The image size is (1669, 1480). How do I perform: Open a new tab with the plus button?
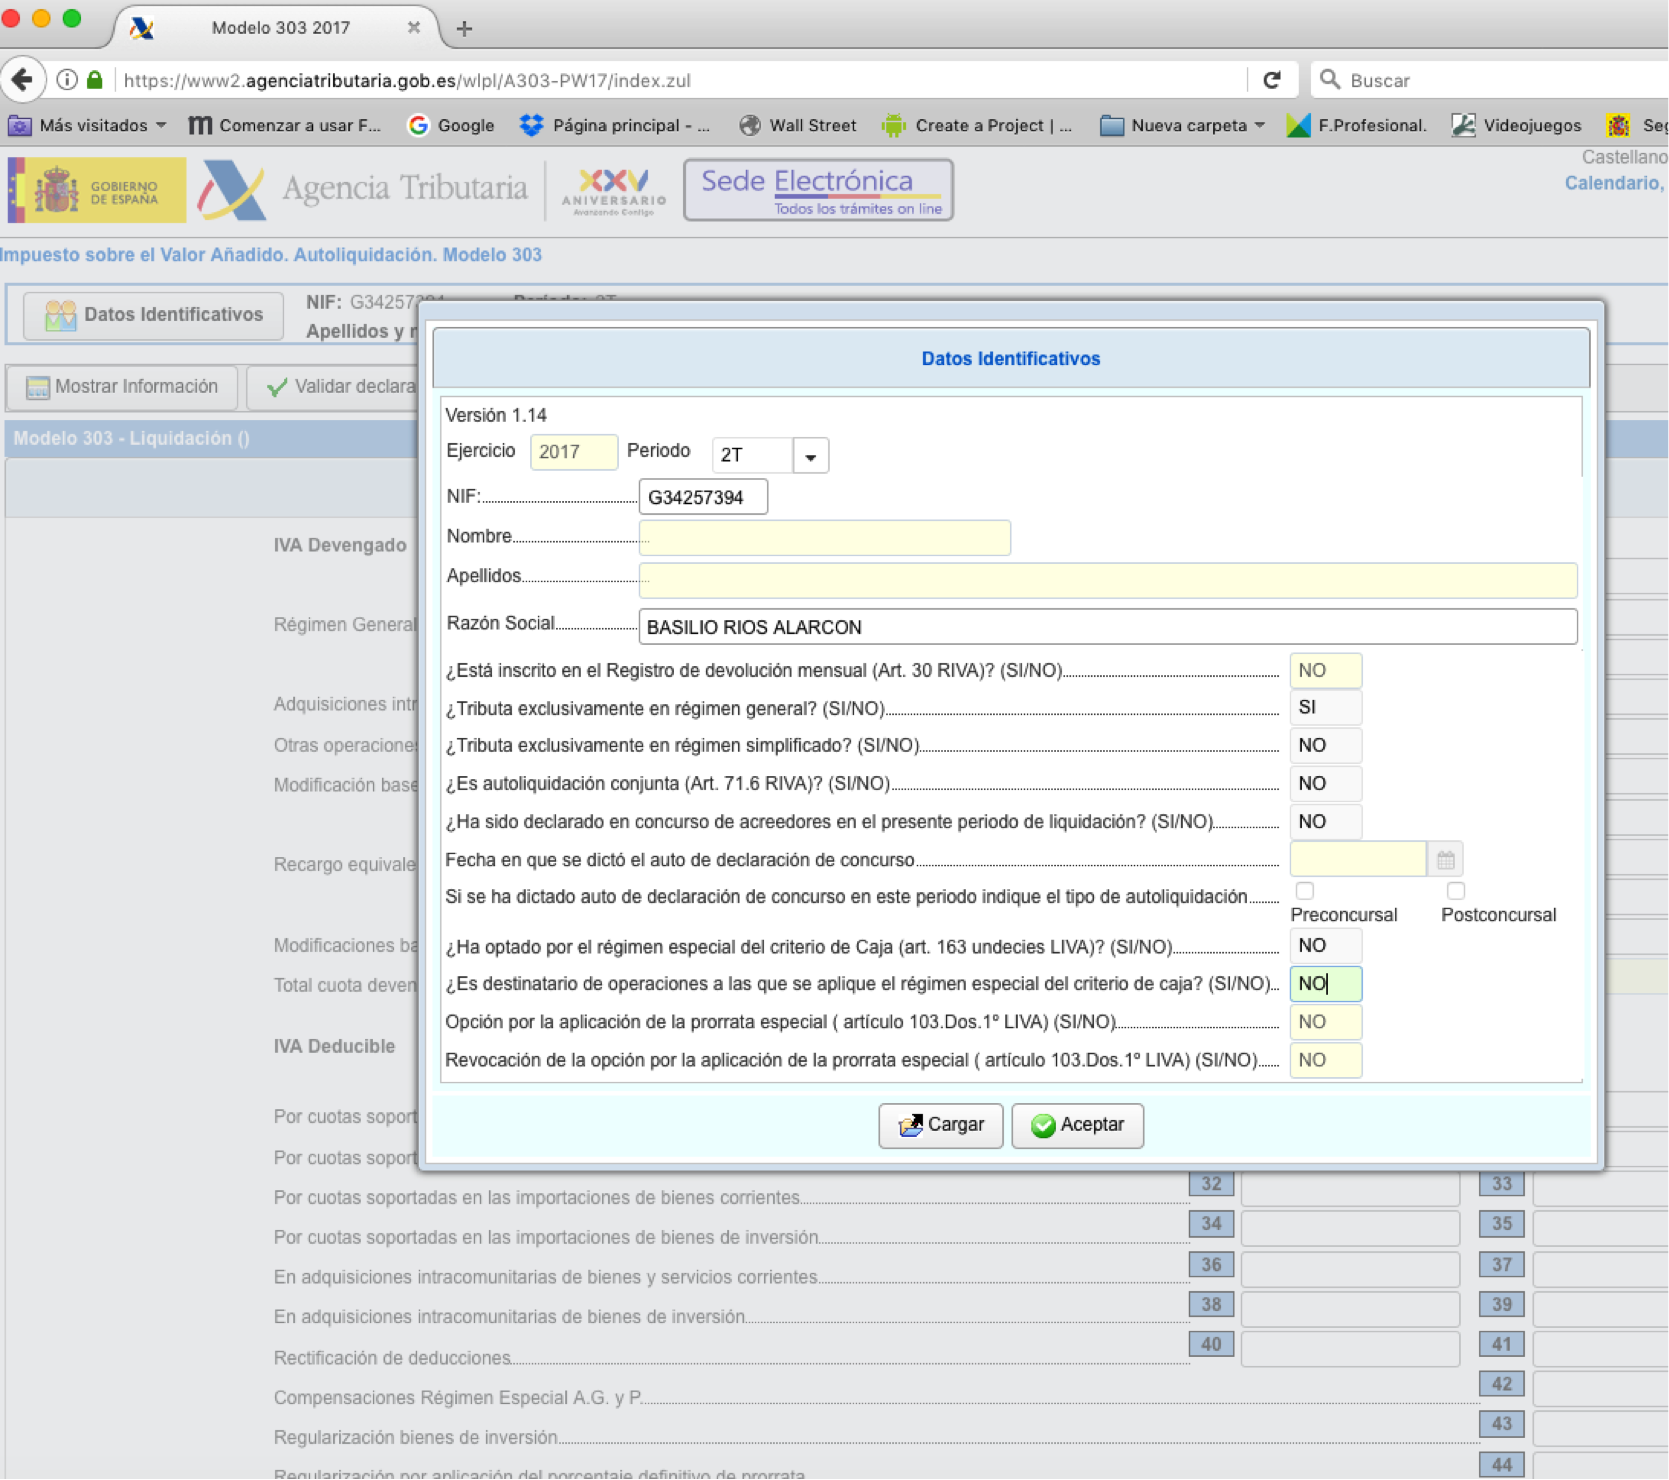(464, 28)
